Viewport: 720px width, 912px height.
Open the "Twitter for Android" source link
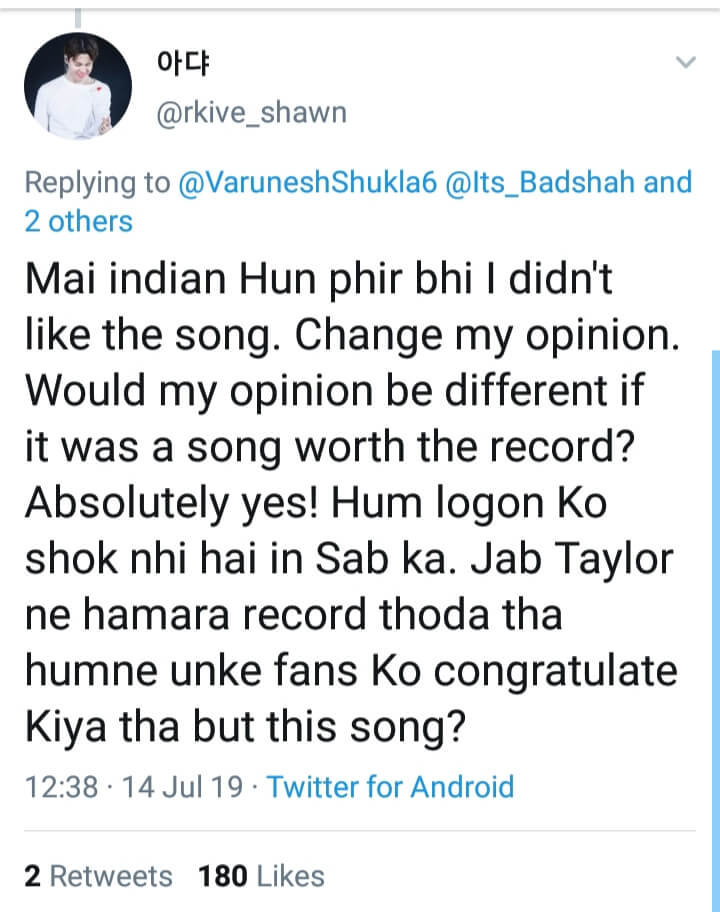(390, 786)
